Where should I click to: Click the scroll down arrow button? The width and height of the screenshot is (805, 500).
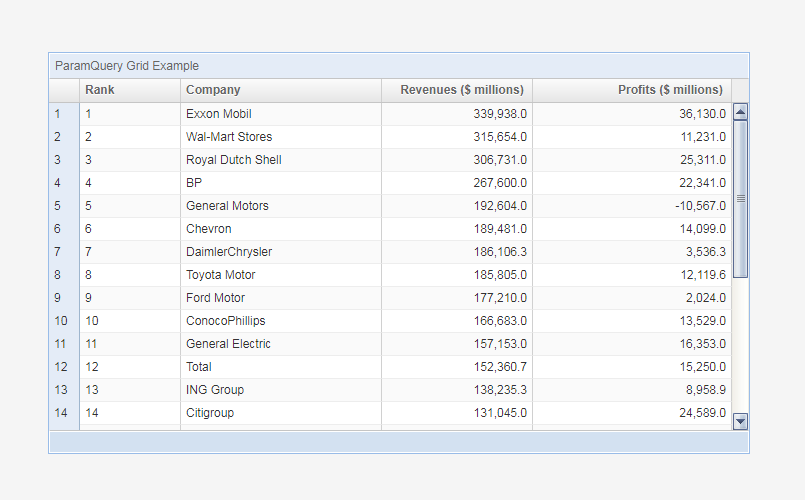click(740, 421)
